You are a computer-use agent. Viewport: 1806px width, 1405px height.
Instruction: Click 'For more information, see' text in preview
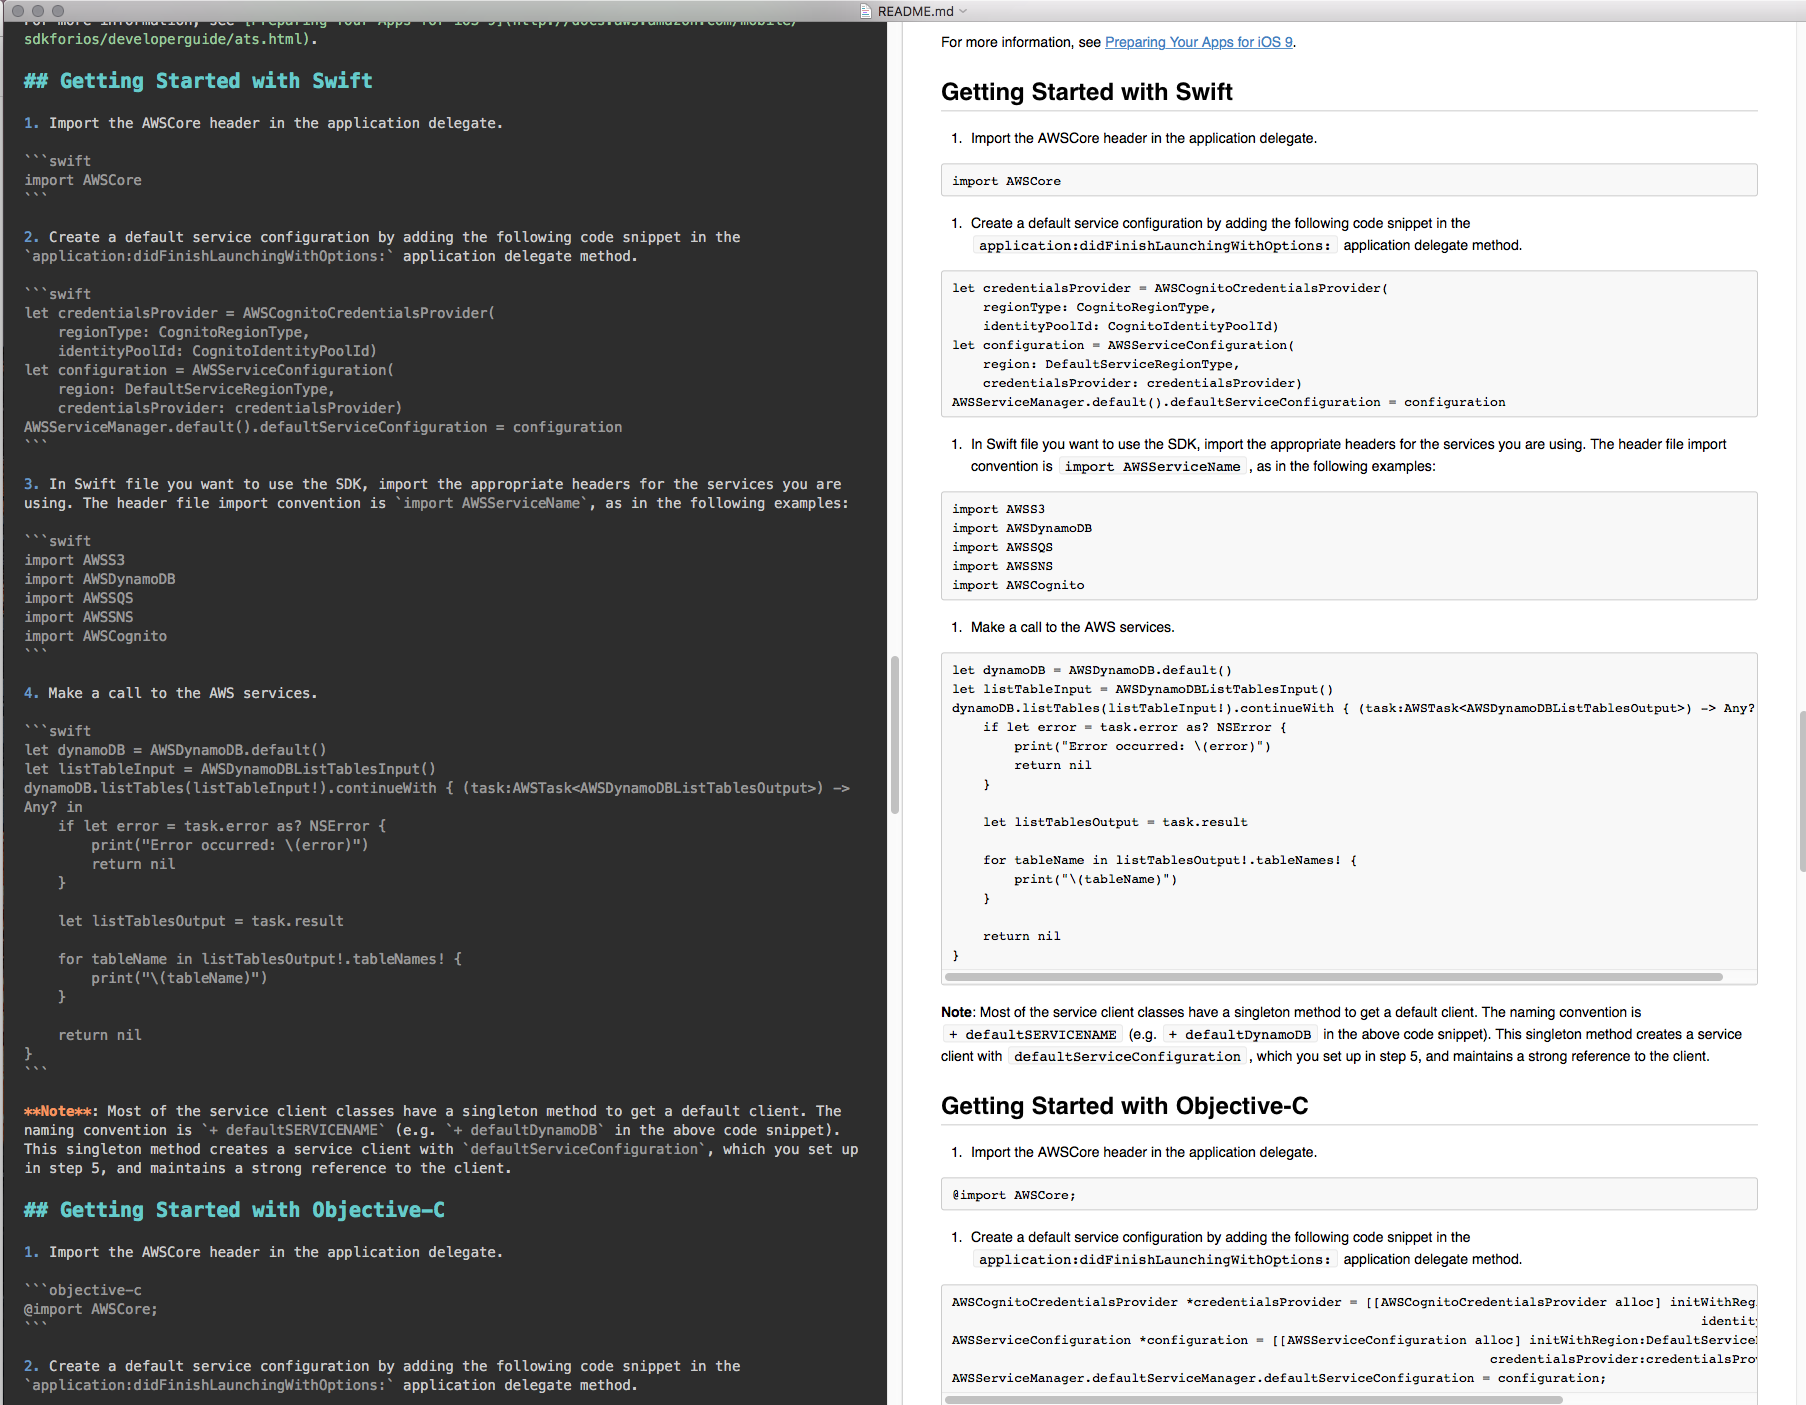point(1021,42)
